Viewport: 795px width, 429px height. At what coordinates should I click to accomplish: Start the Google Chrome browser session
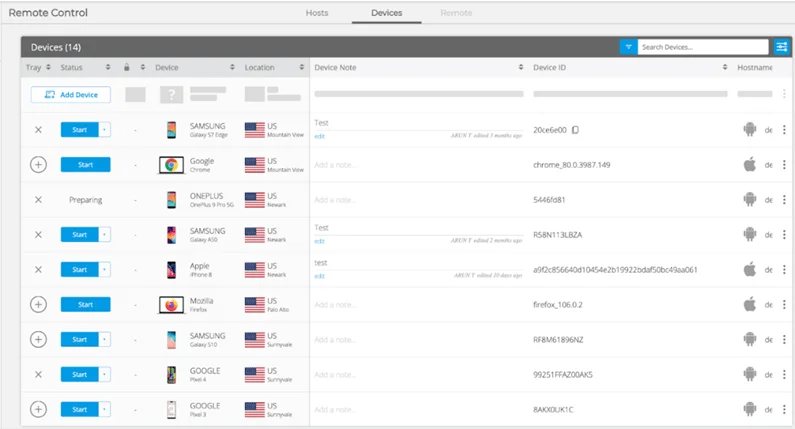85,164
